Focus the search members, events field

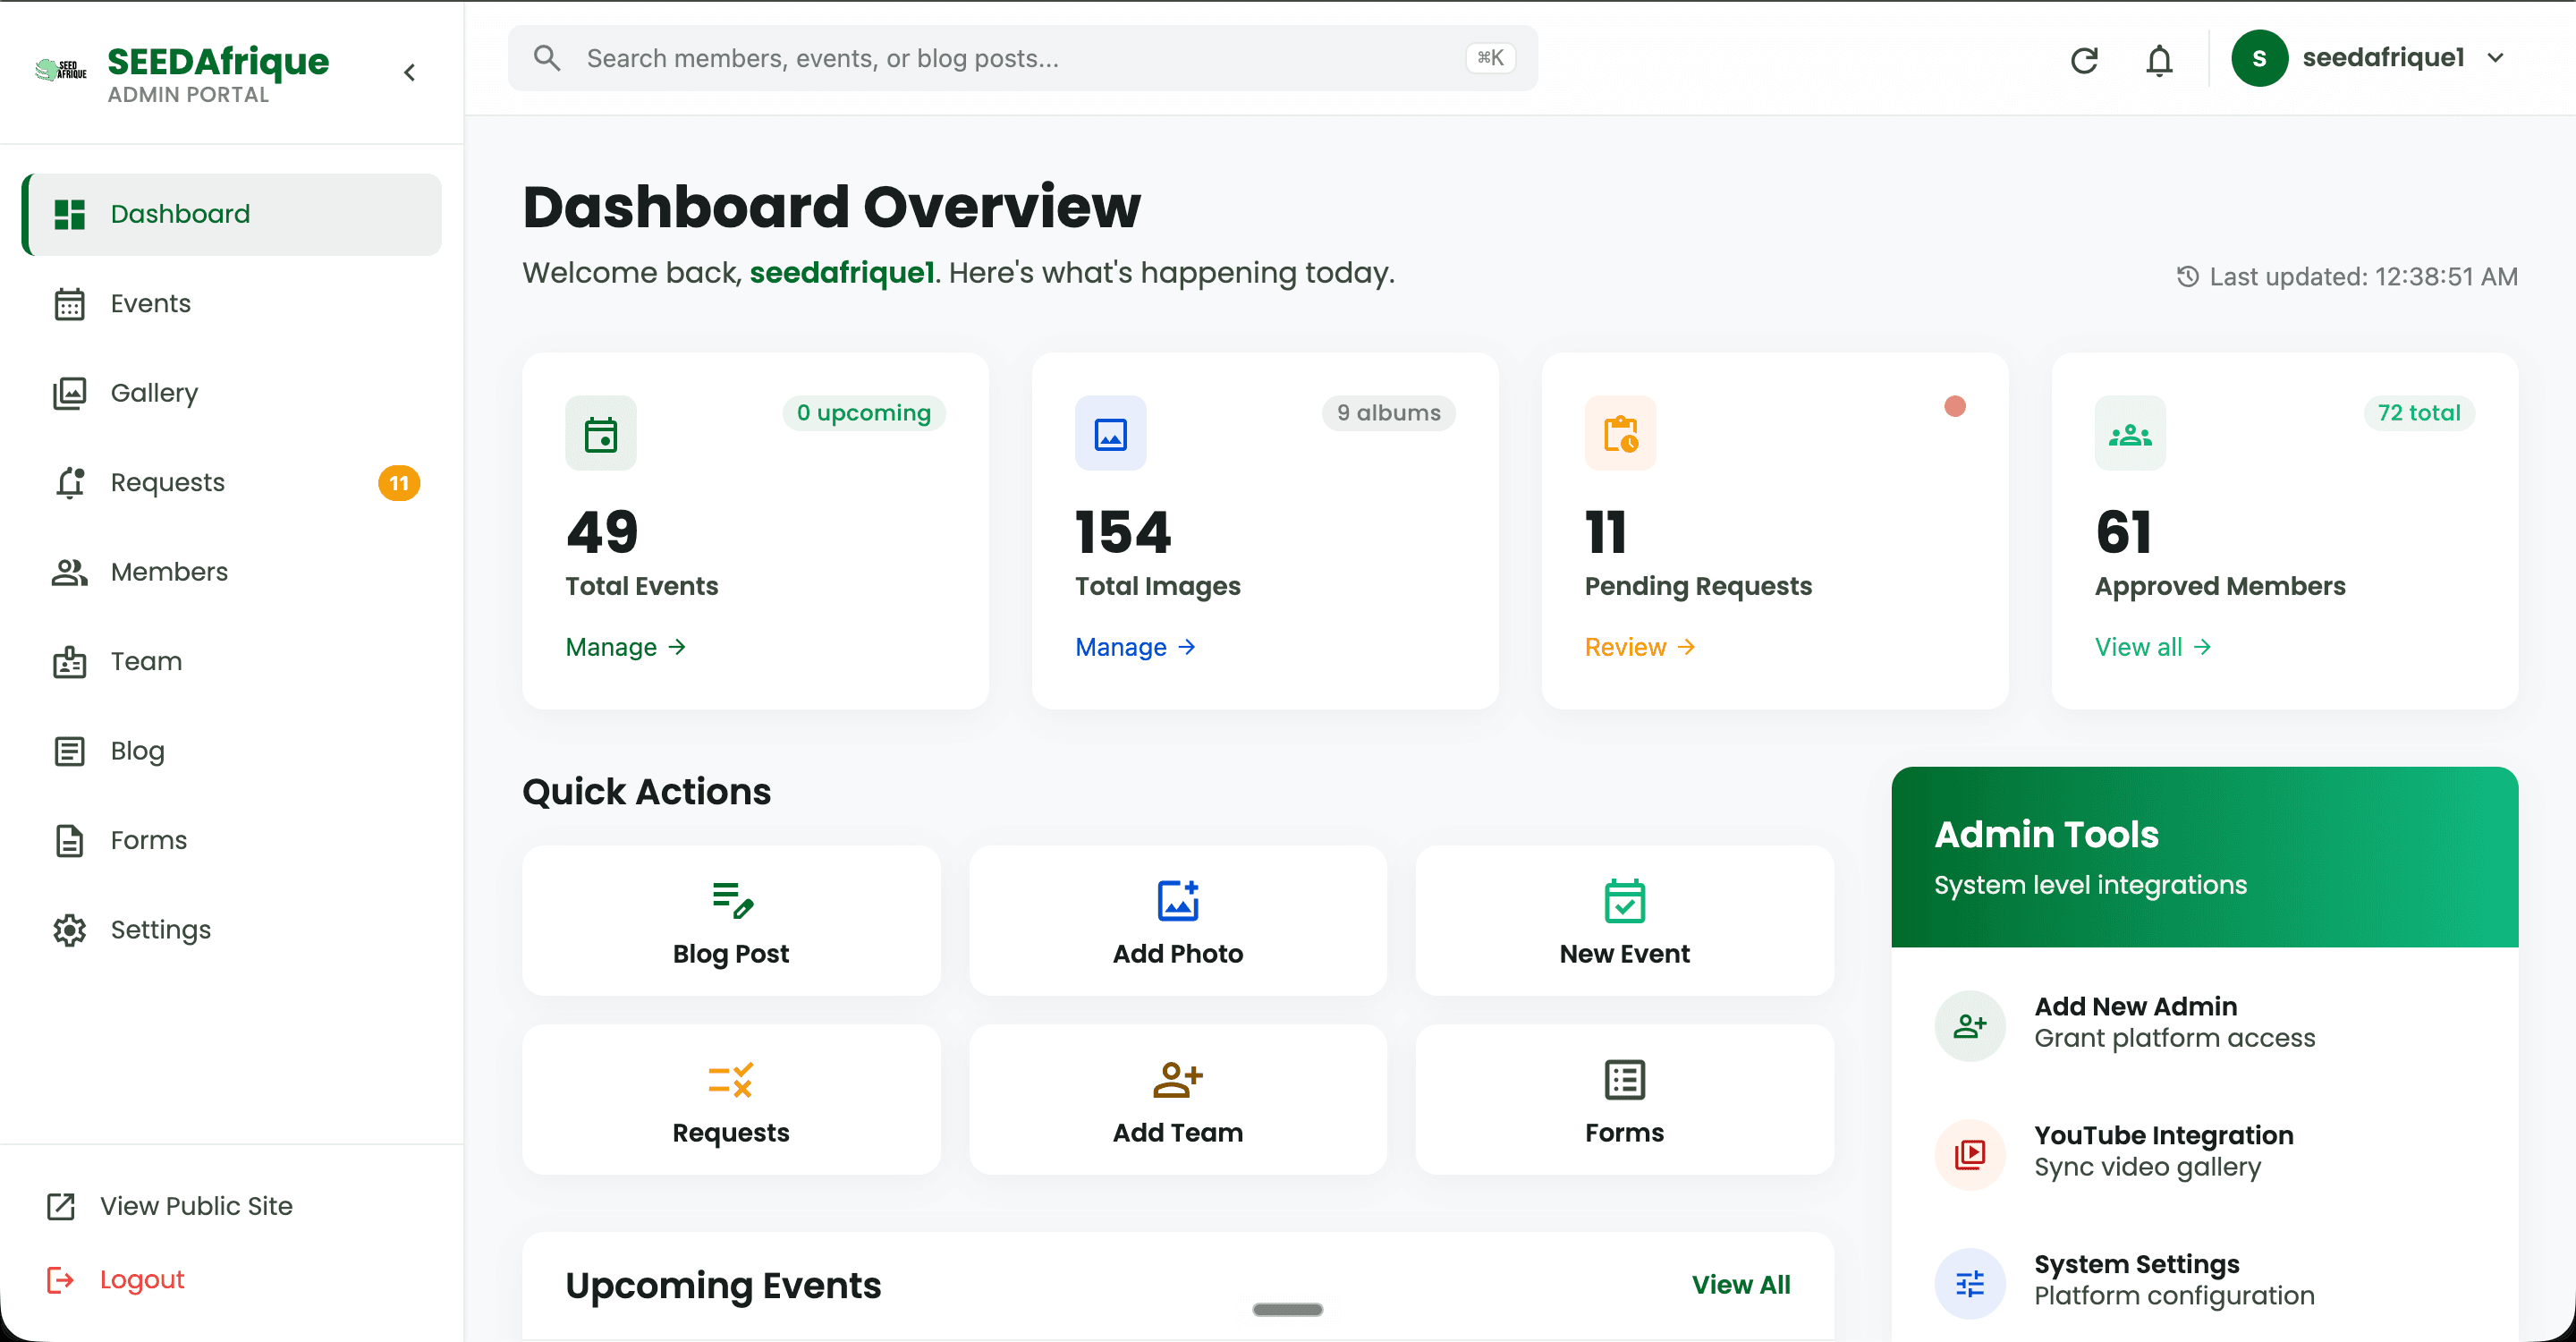tap(1022, 58)
